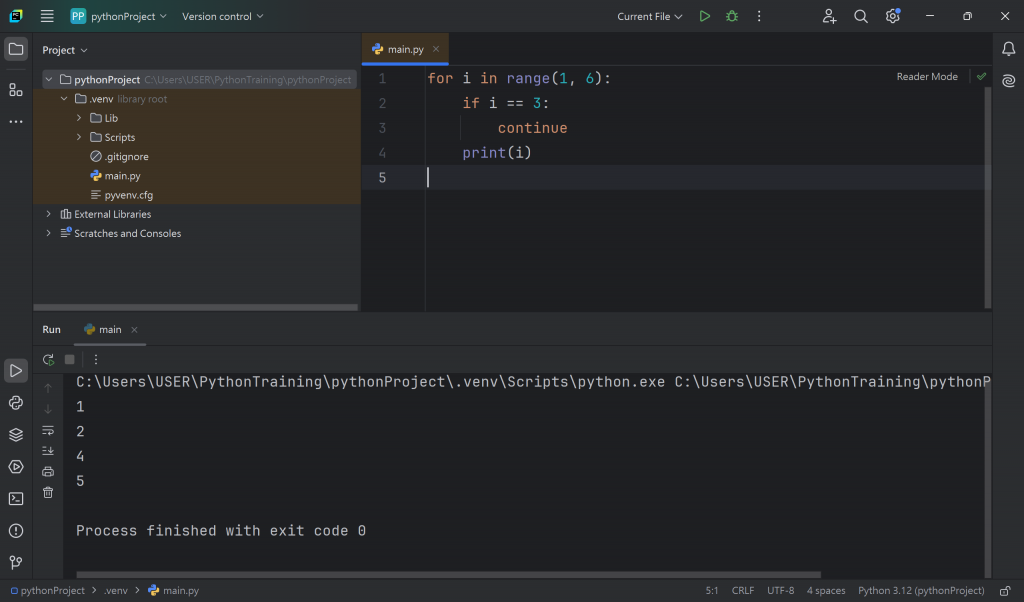The width and height of the screenshot is (1024, 602).
Task: Select main.py in the project tree
Action: tap(122, 176)
